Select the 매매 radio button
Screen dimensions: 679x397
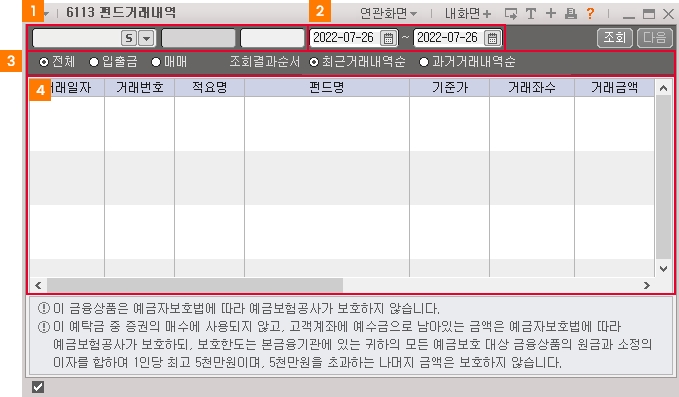click(156, 62)
